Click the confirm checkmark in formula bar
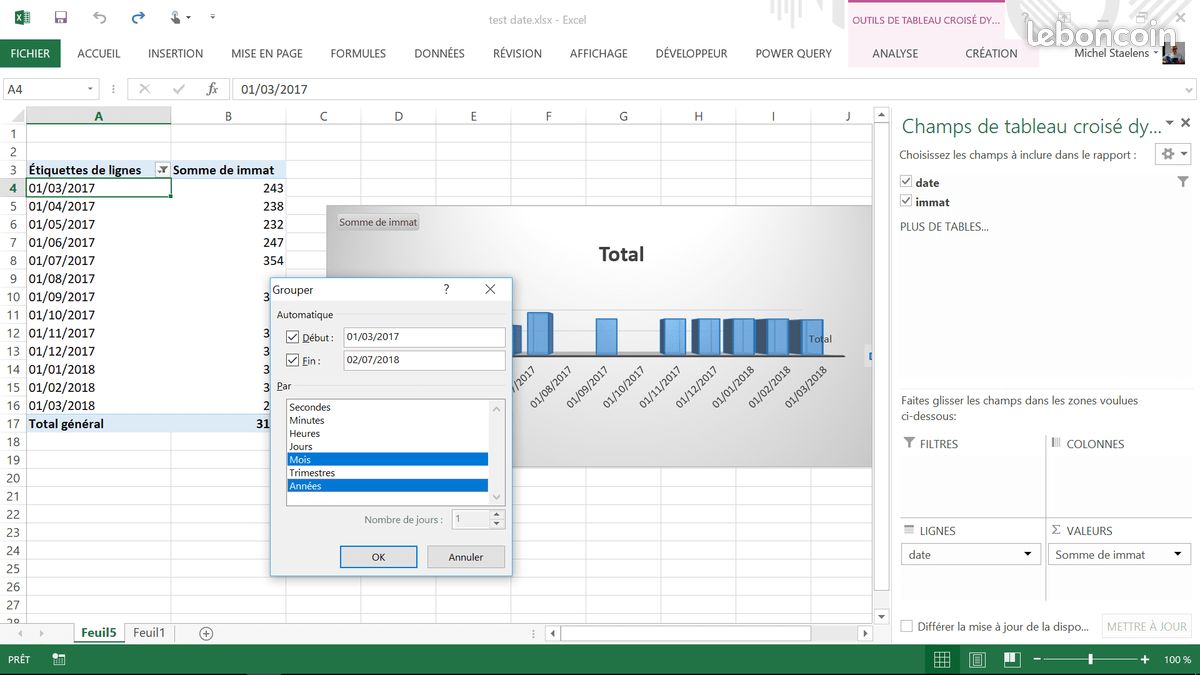This screenshot has height=675, width=1200. tap(178, 89)
